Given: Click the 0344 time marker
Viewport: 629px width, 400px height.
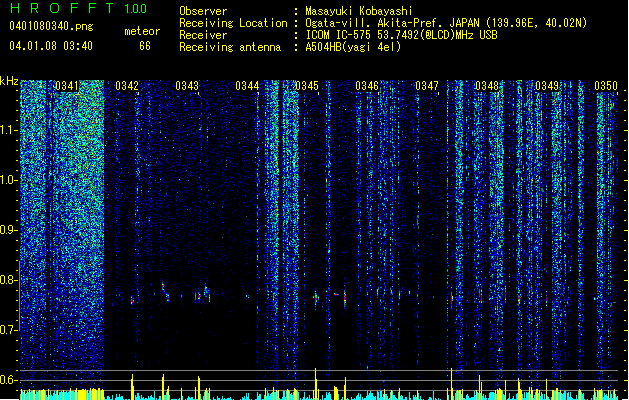Looking at the screenshot, I should pos(247,86).
